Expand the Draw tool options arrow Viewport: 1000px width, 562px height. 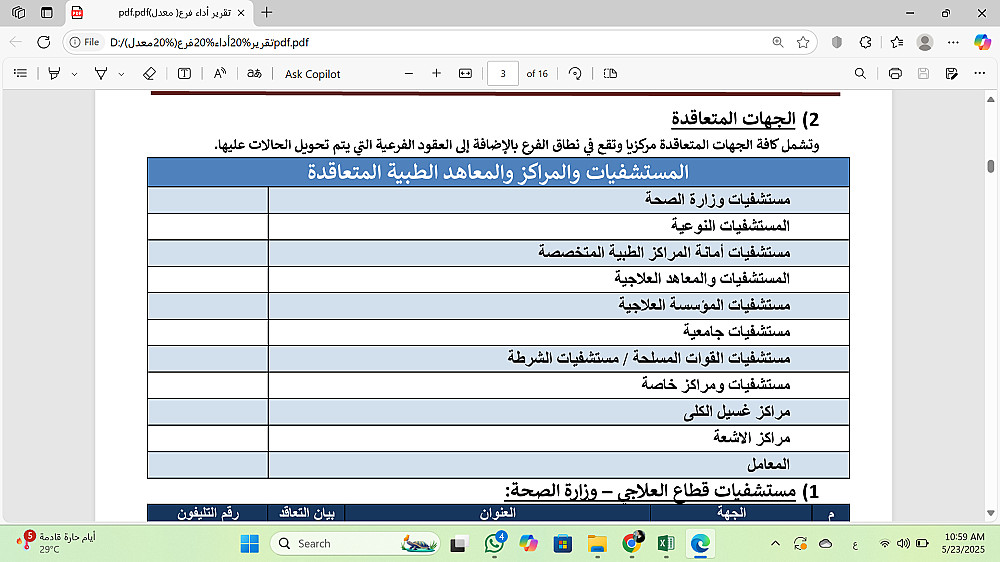(x=121, y=74)
